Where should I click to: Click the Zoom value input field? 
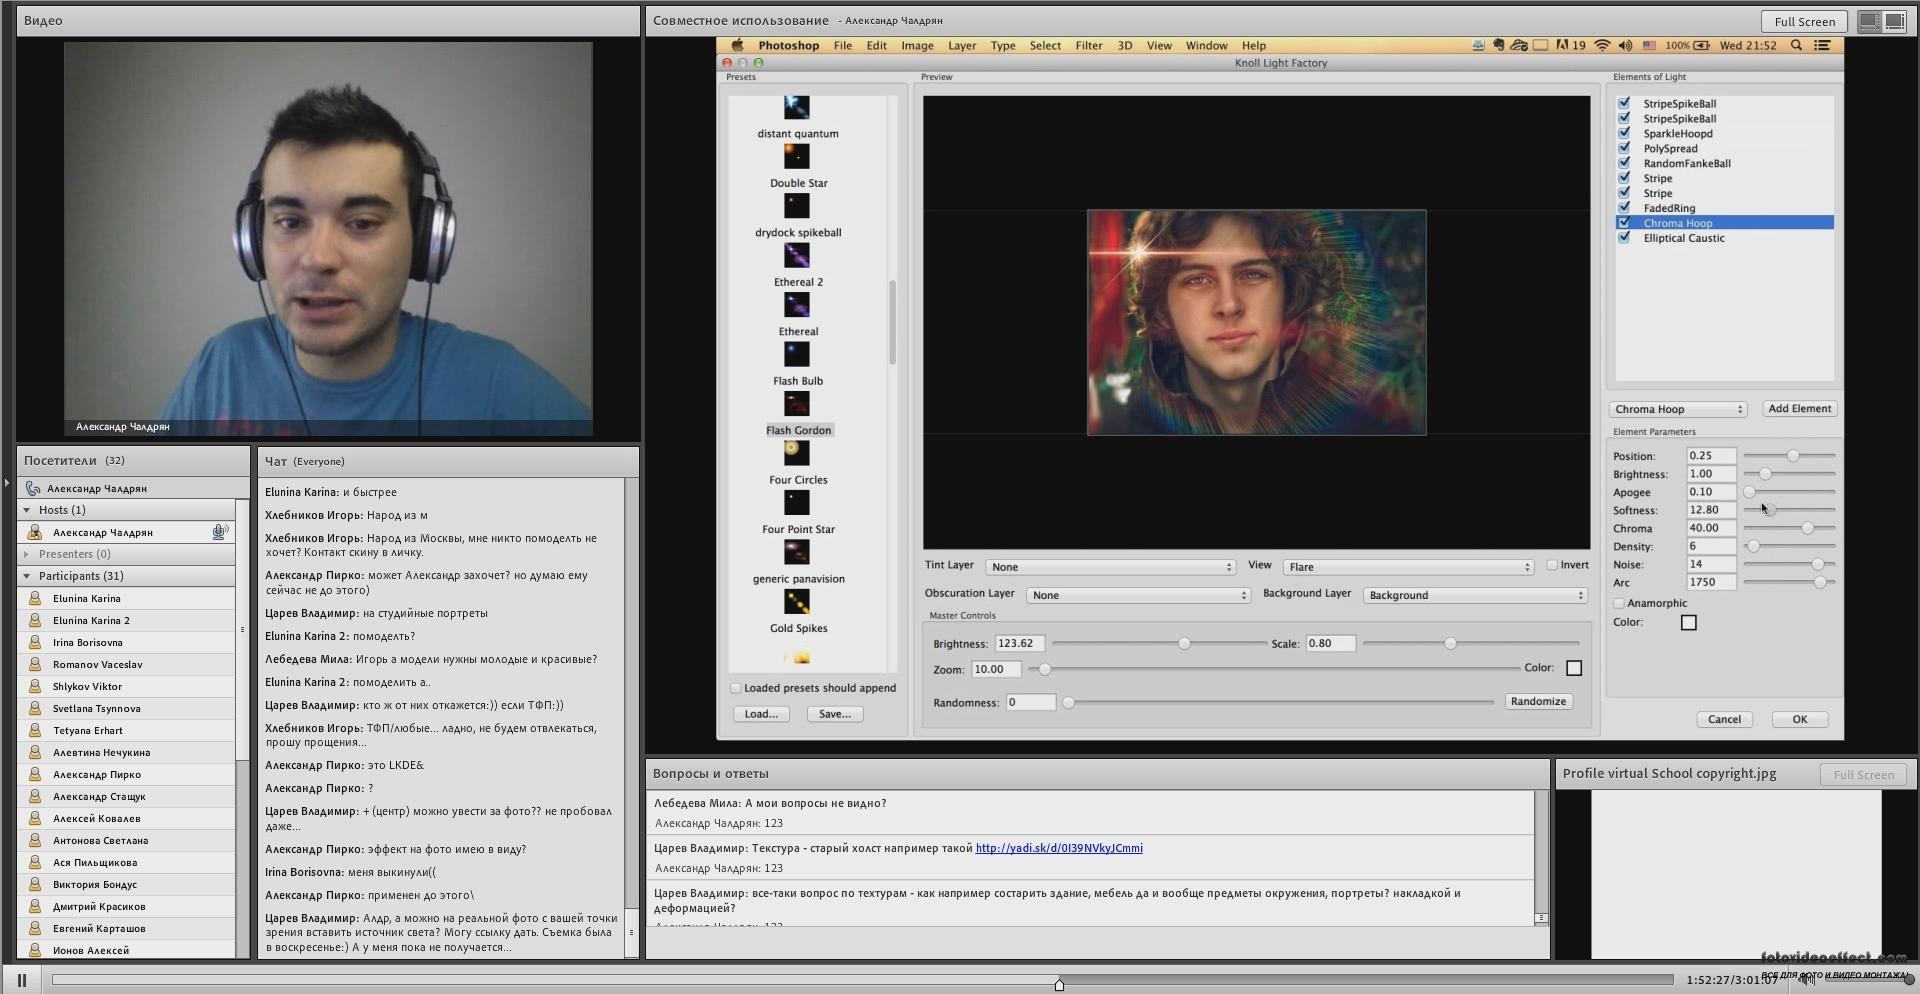click(996, 669)
